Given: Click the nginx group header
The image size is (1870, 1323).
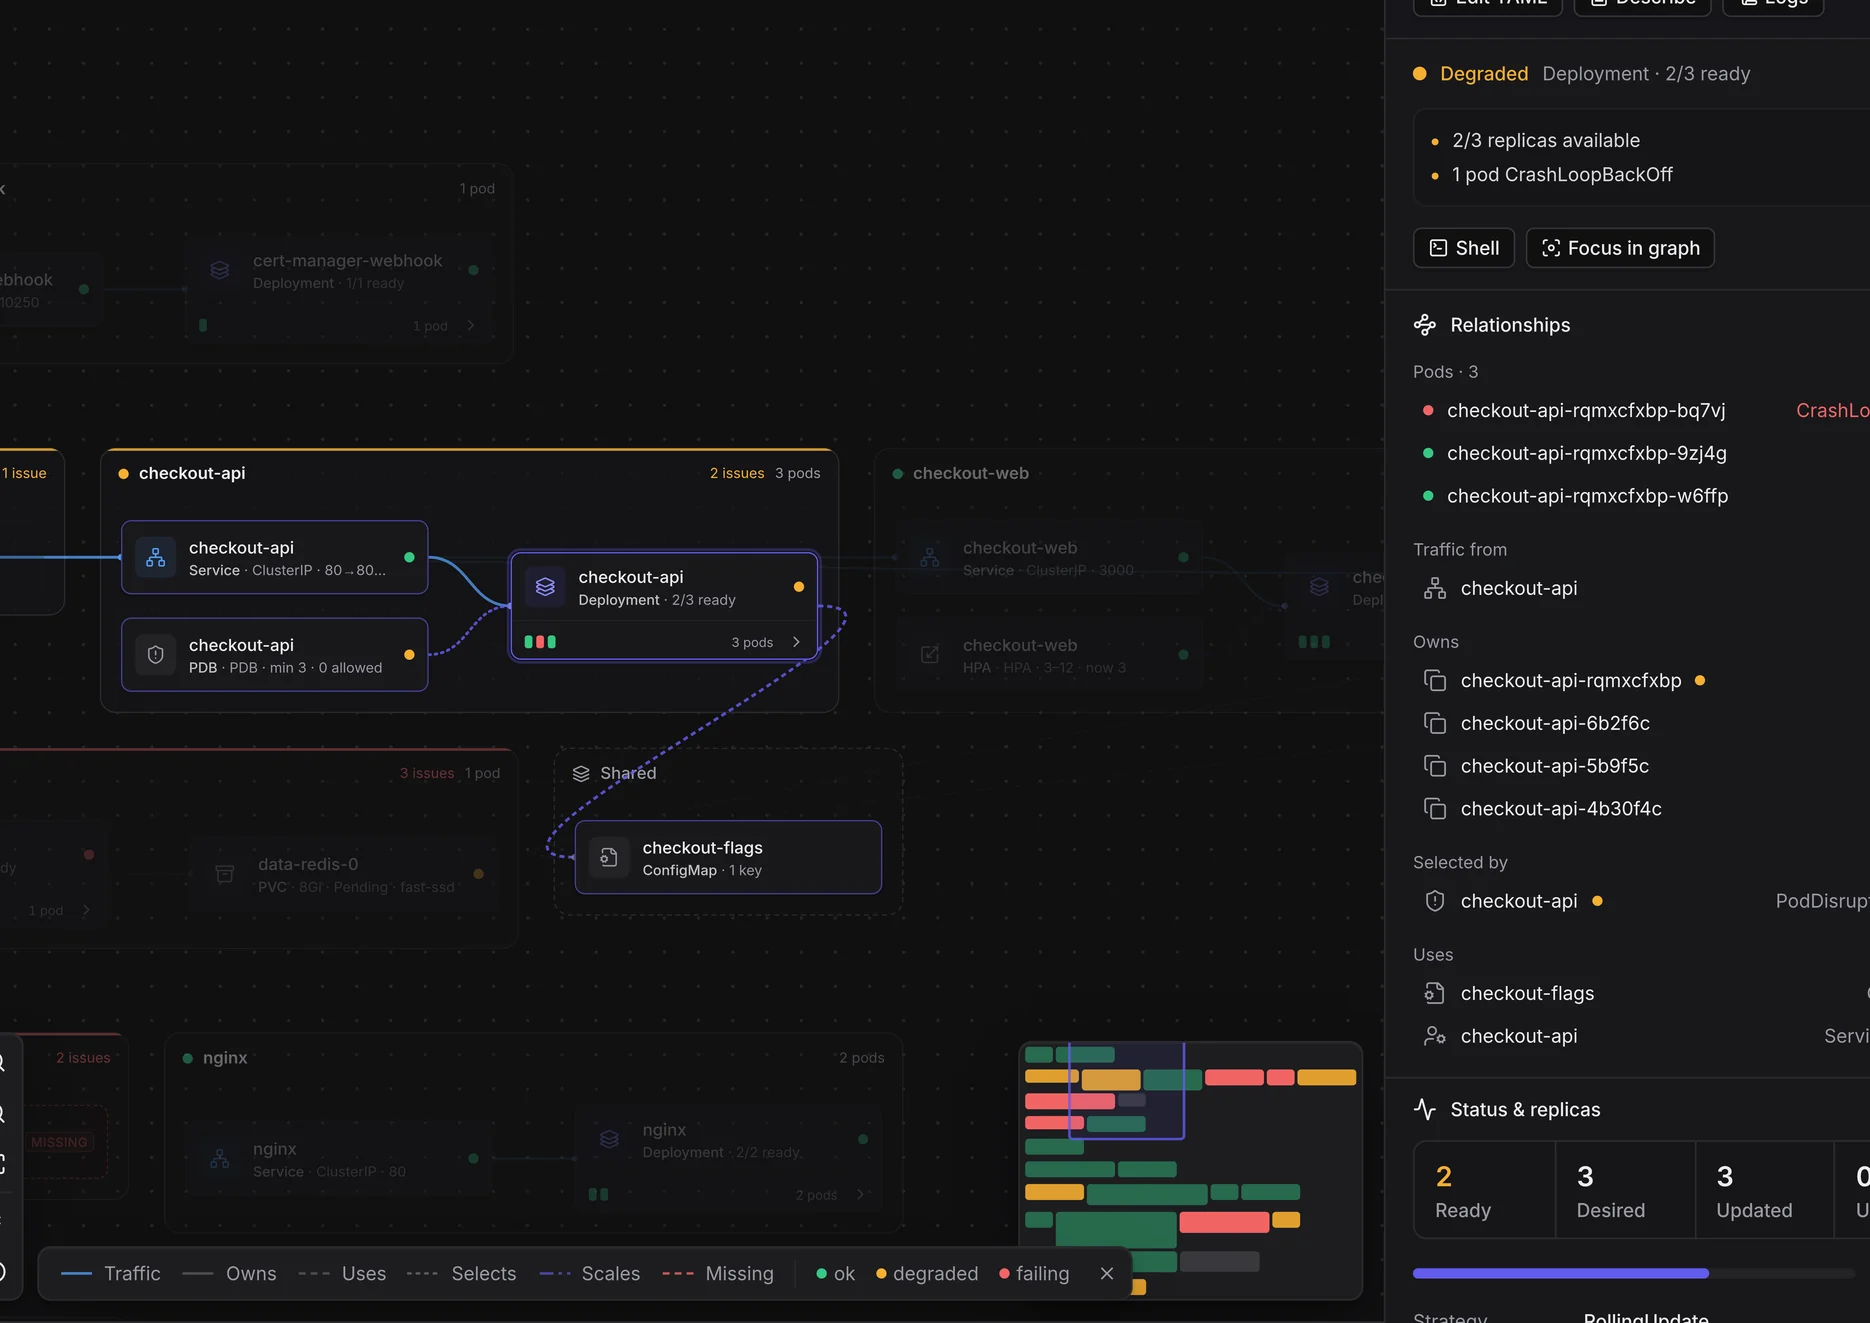Looking at the screenshot, I should 225,1057.
